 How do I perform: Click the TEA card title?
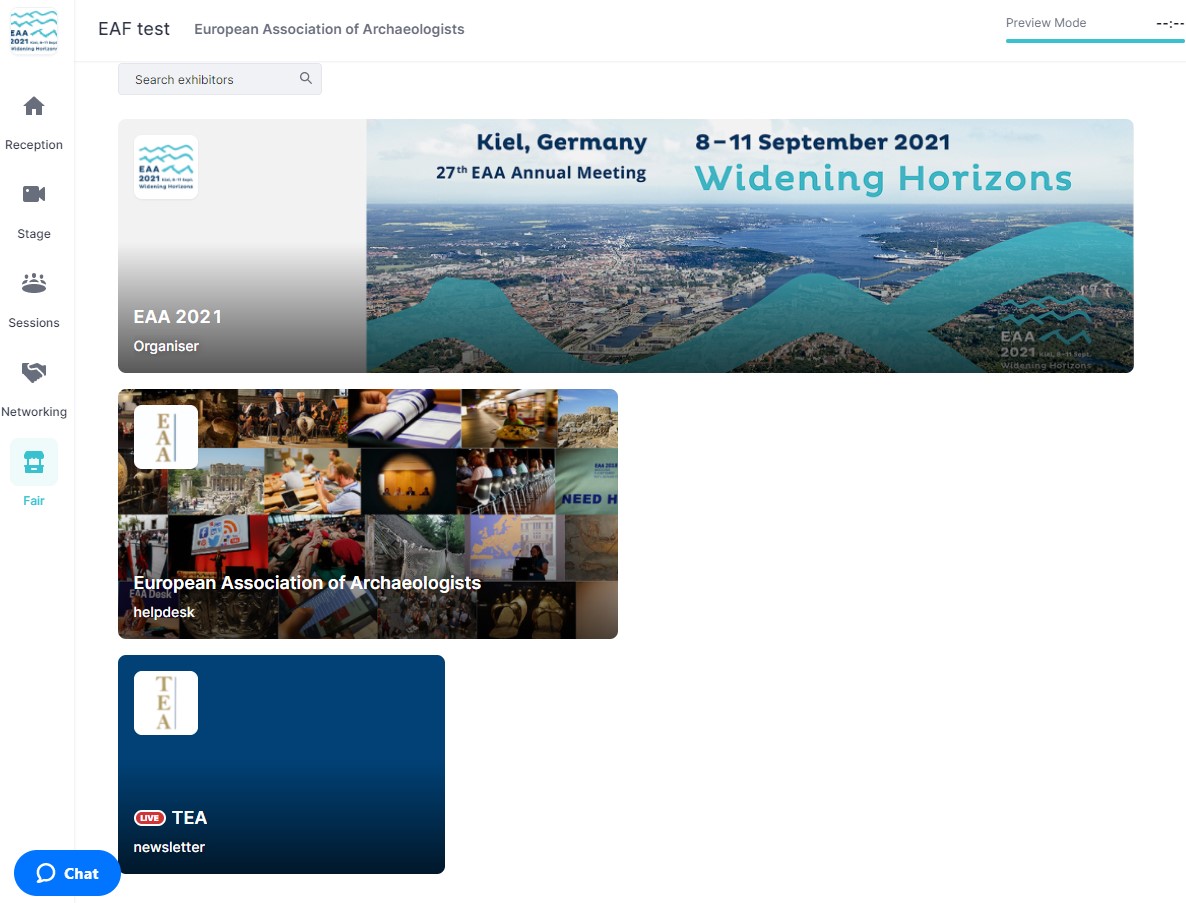(x=189, y=818)
